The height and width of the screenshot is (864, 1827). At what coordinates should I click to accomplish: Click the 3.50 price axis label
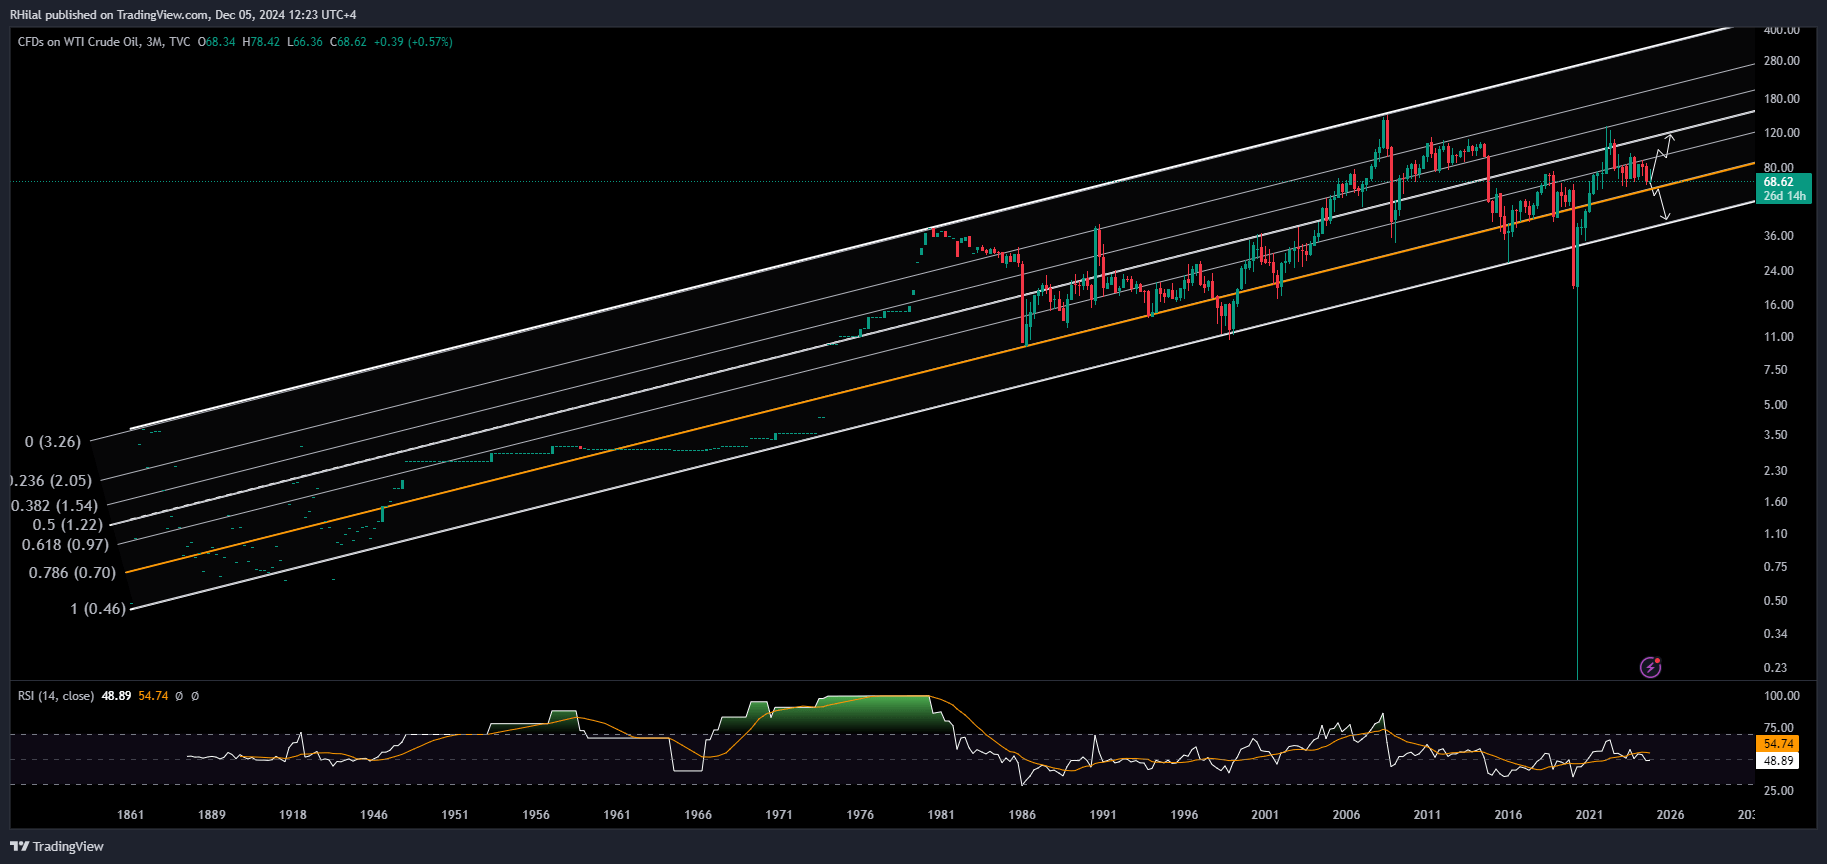(x=1775, y=435)
